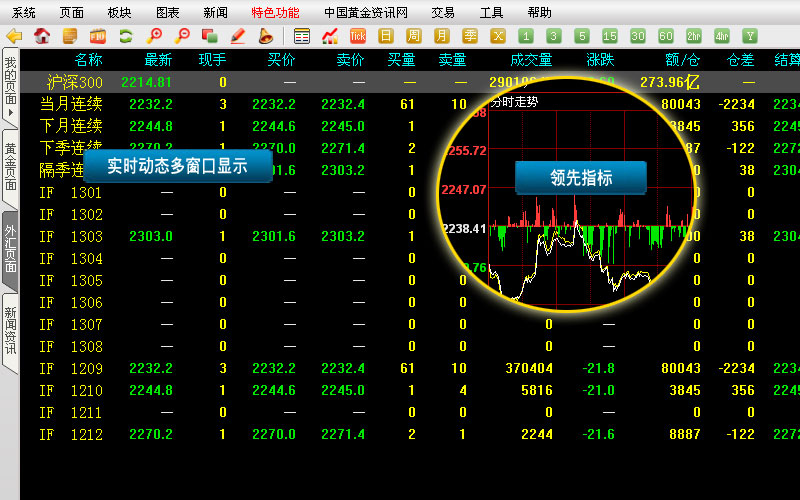This screenshot has width=800, height=500.
Task: Zoom in with the plus magnifier
Action: click(x=154, y=36)
